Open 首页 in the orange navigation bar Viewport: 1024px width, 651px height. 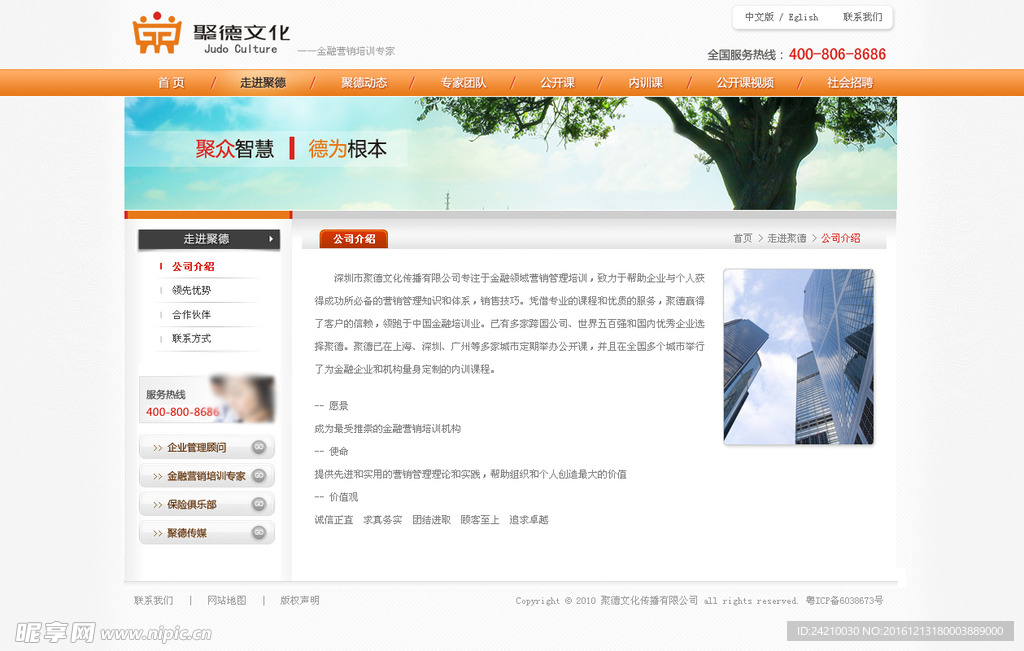(171, 83)
